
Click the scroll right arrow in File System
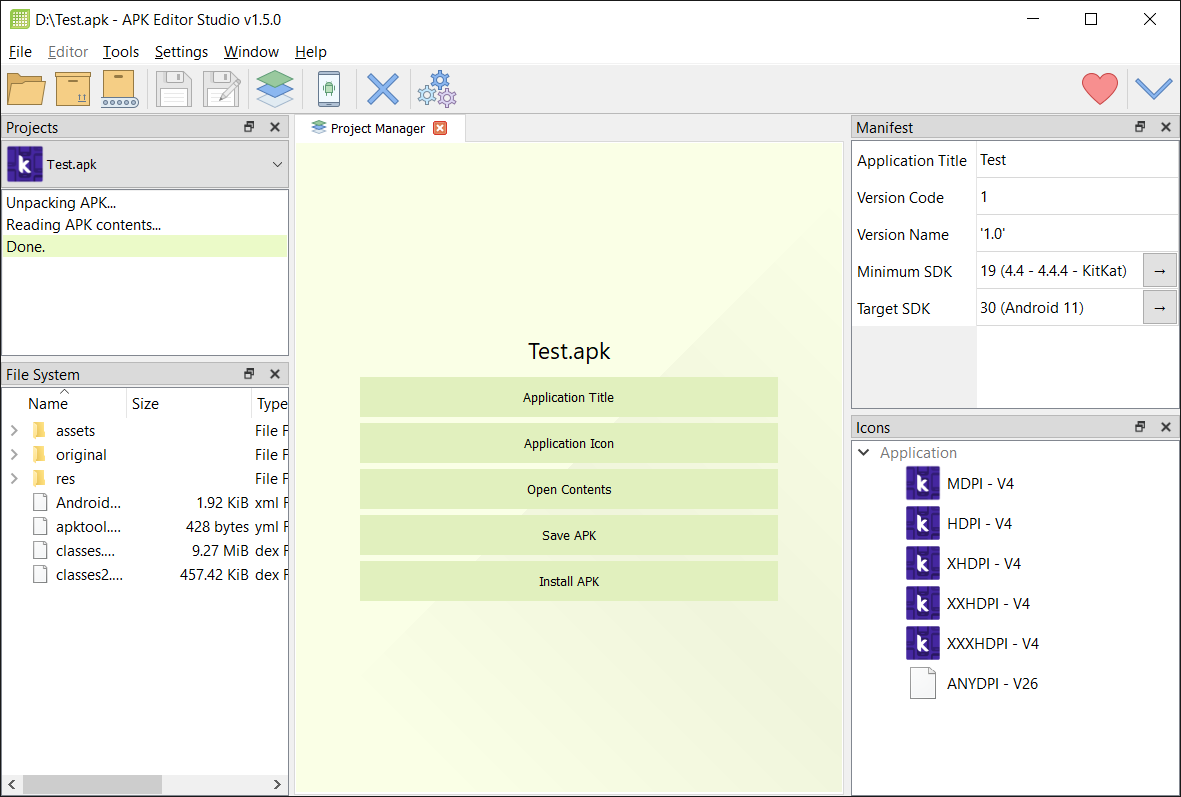tap(277, 784)
